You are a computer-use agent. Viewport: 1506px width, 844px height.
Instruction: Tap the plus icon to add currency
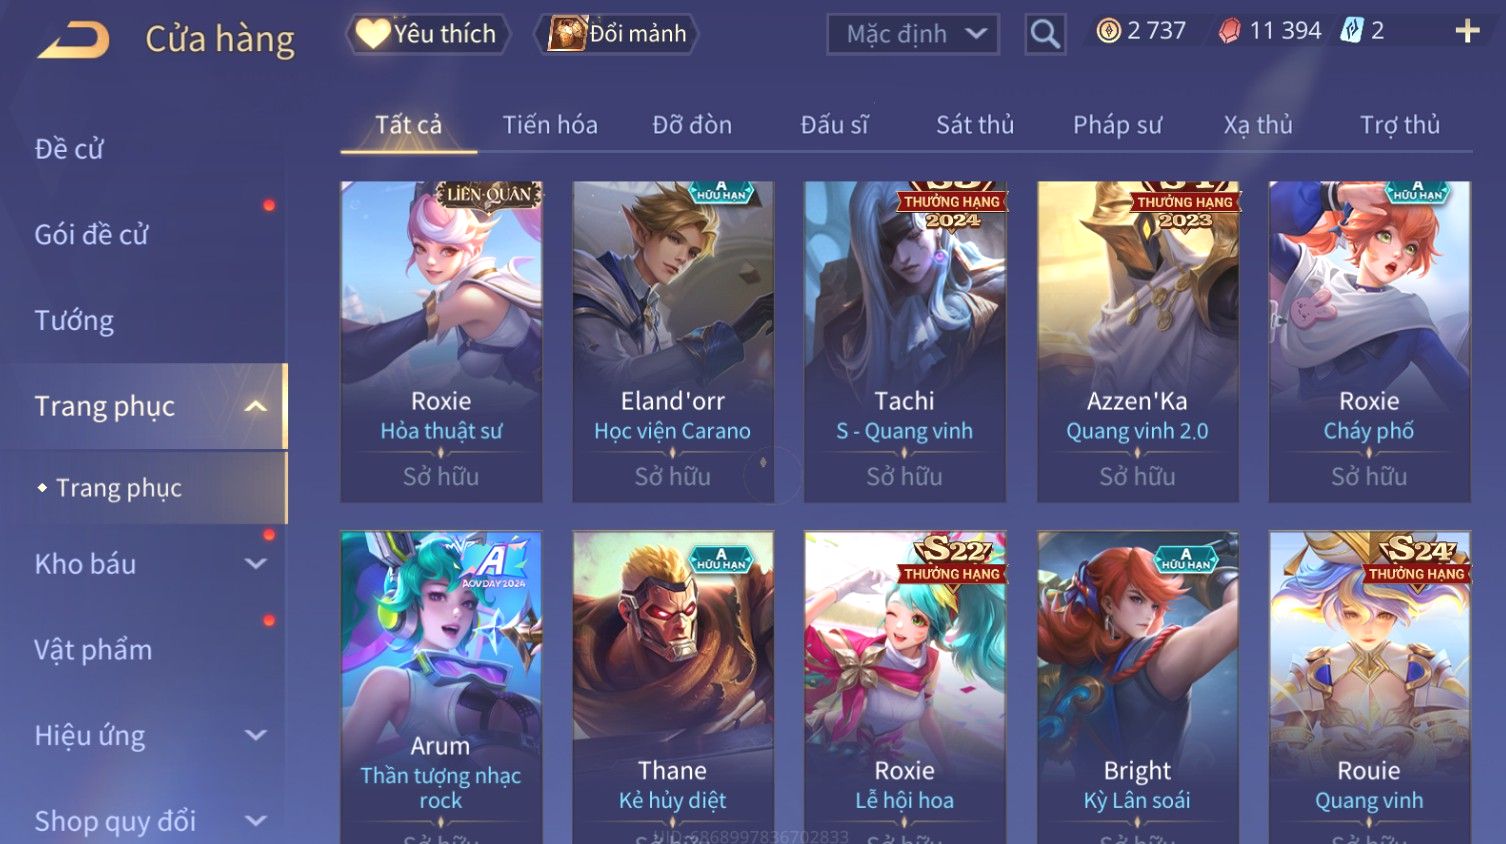tap(1467, 32)
